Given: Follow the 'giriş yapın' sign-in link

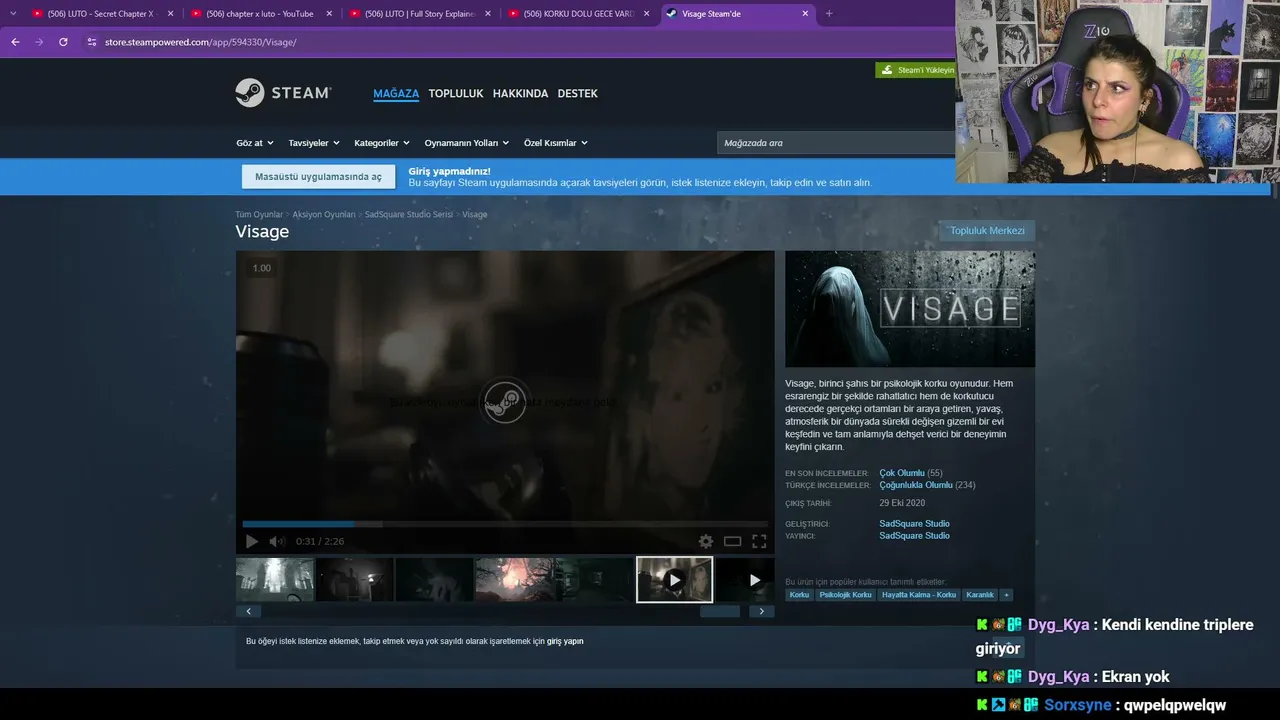Looking at the screenshot, I should (x=565, y=641).
